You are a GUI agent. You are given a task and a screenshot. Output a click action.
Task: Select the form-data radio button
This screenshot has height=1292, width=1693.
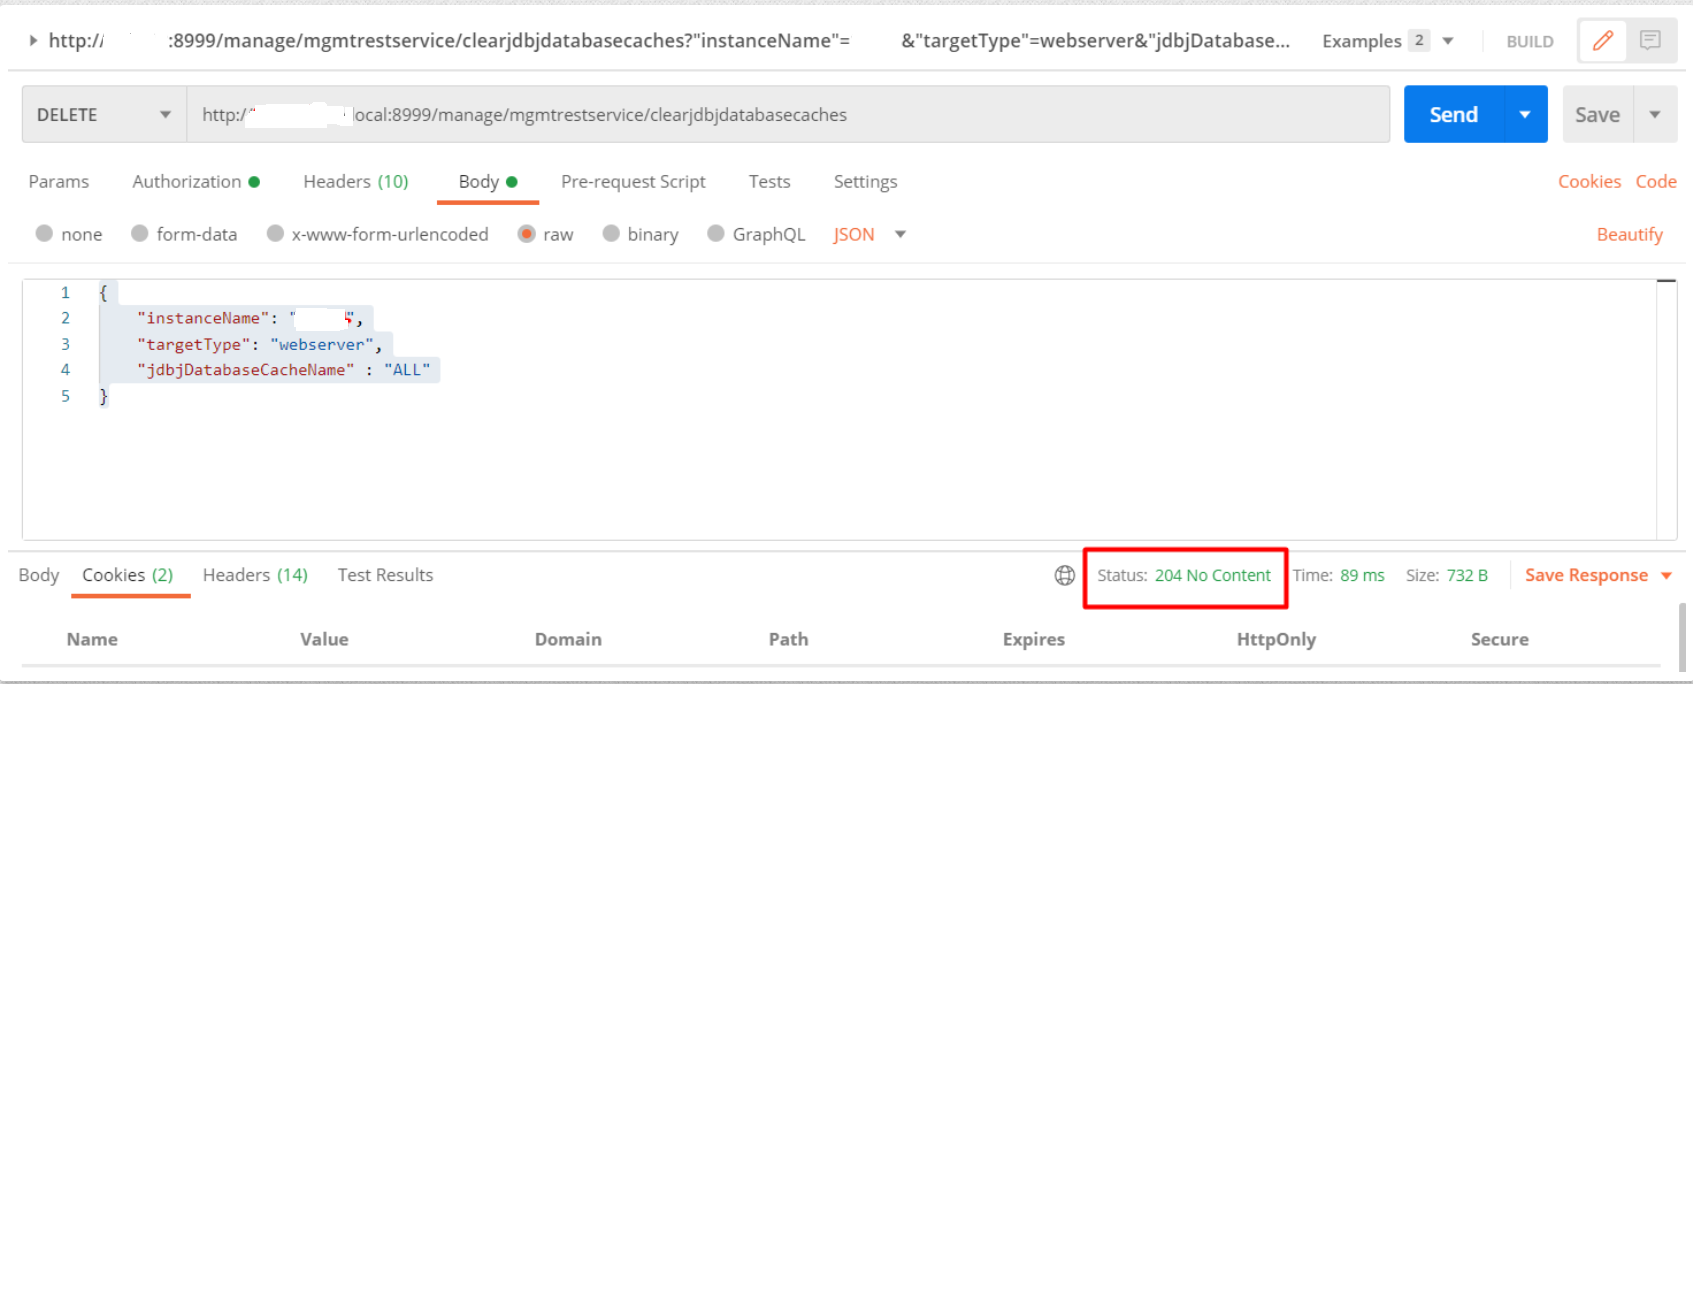[x=140, y=233]
